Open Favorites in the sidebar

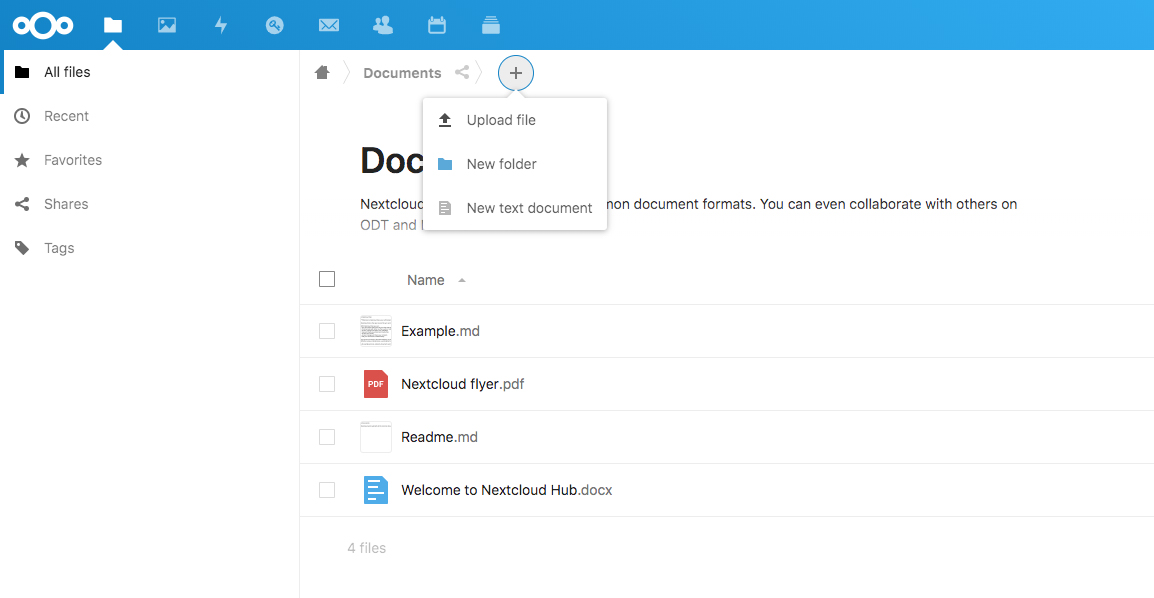pyautogui.click(x=149, y=160)
